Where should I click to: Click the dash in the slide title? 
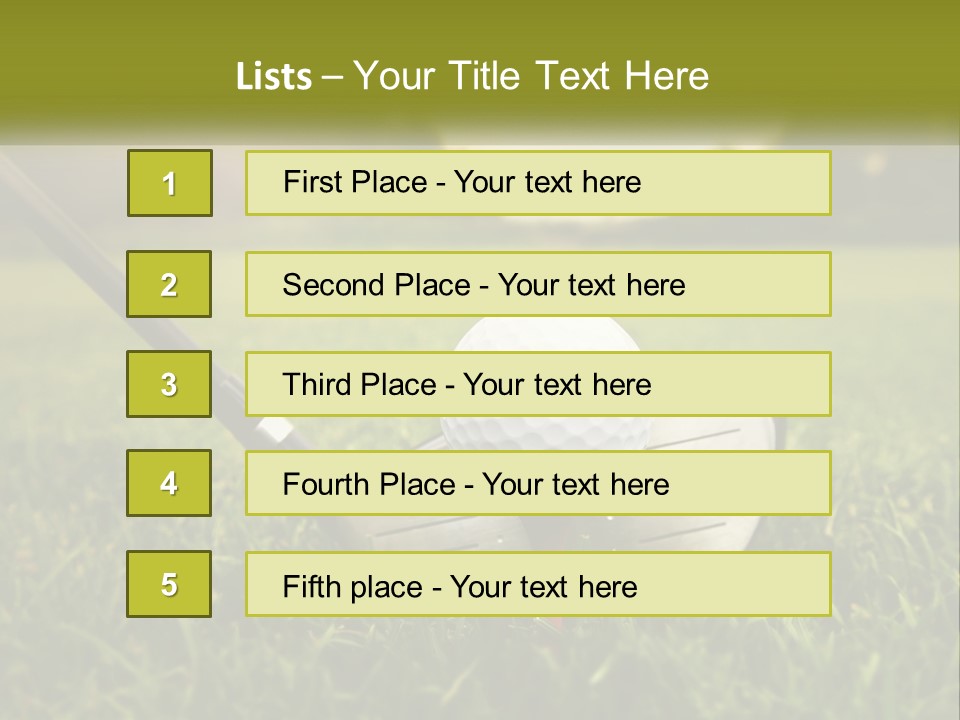tap(332, 76)
